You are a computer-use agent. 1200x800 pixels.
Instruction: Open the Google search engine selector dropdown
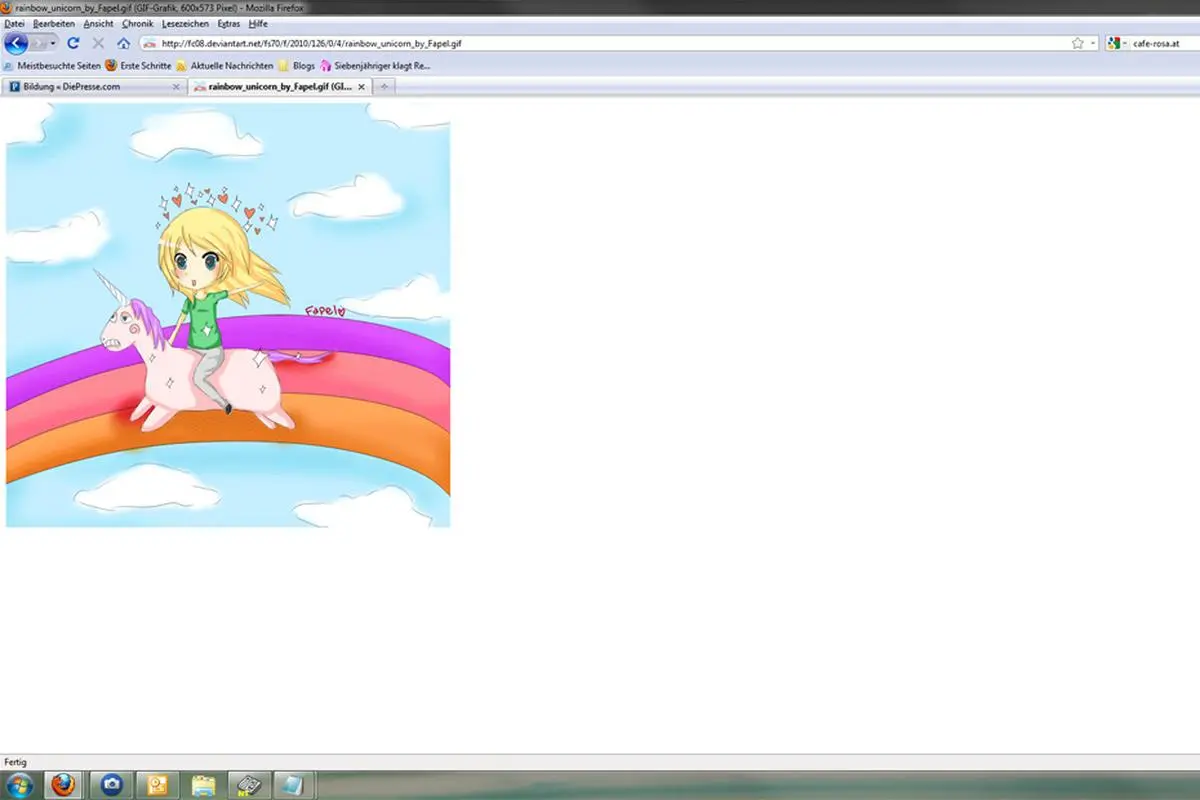(1115, 43)
